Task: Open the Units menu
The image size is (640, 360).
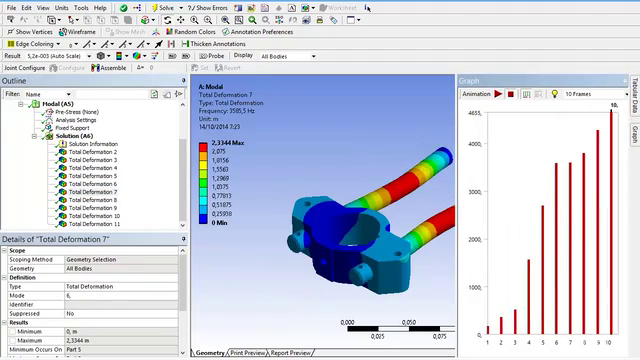Action: 61,8
